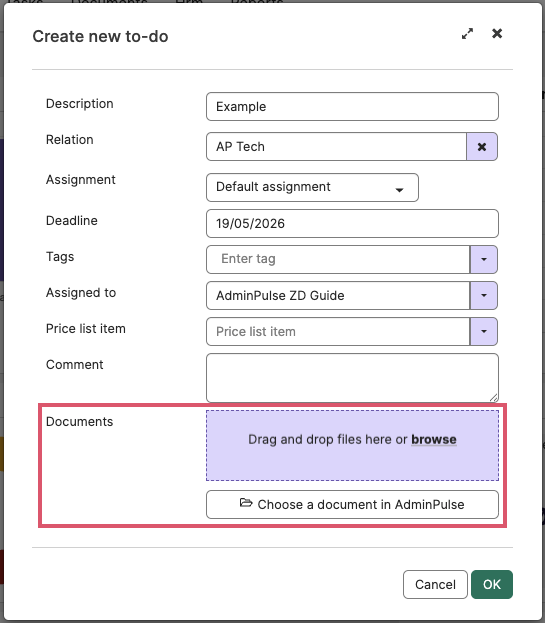This screenshot has height=623, width=545.
Task: Close the Create new to-do dialog
Action: [x=497, y=33]
